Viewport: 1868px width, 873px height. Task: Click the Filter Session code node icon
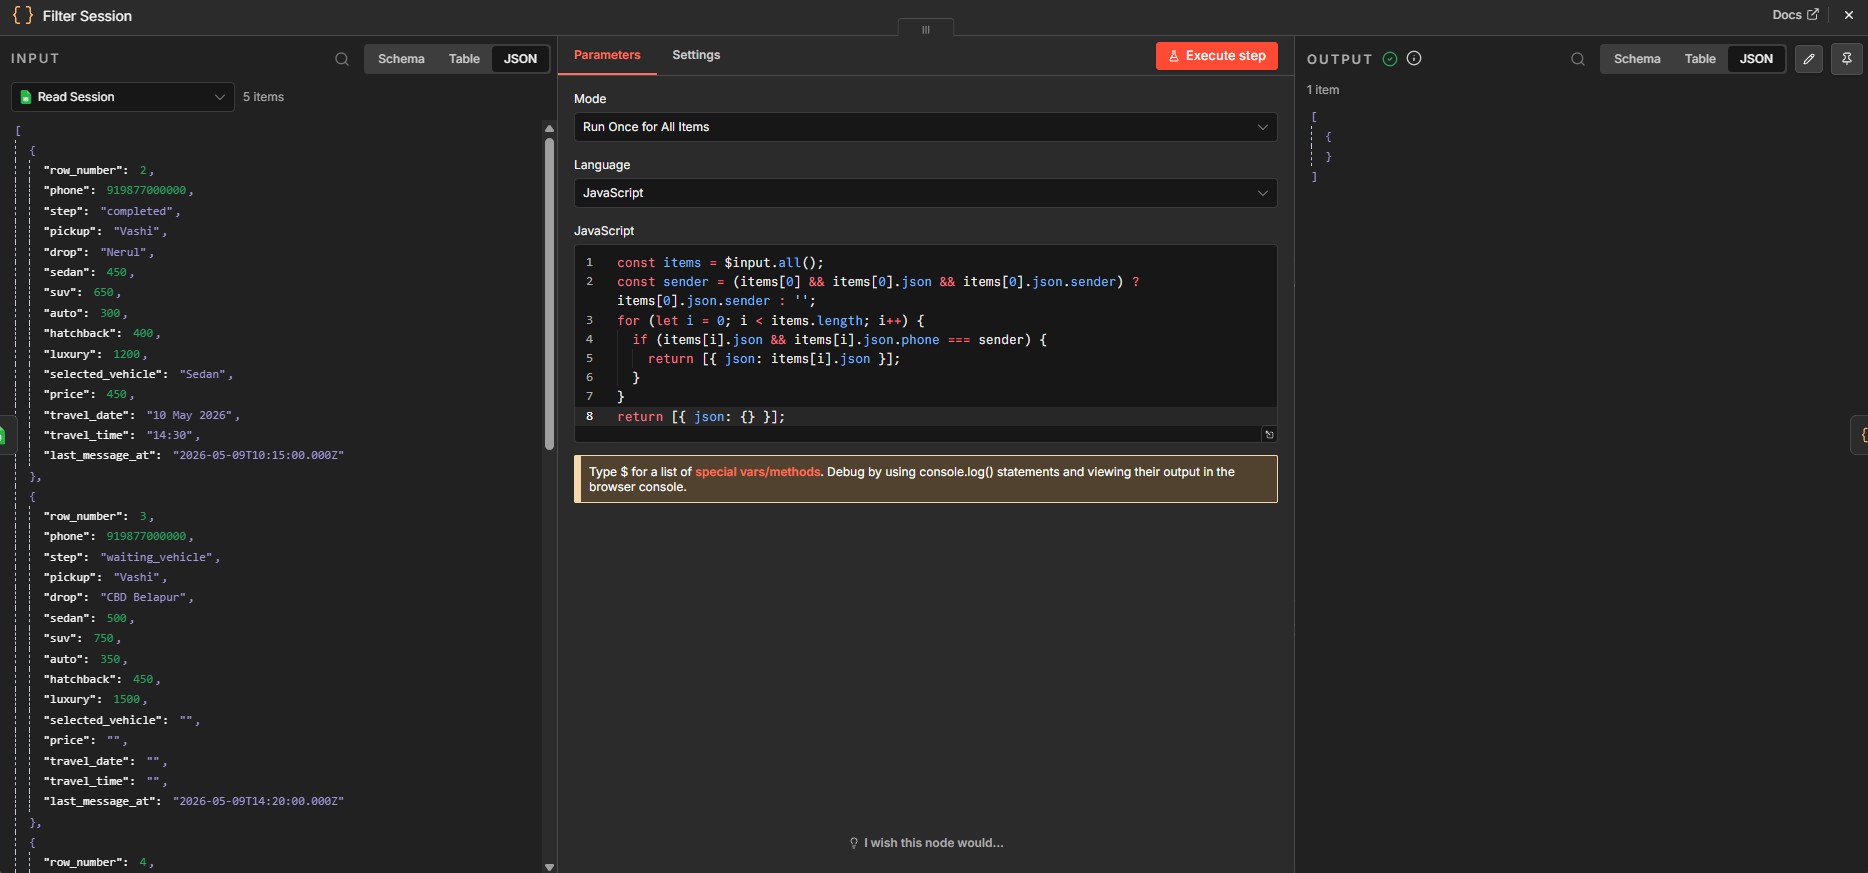coord(22,15)
